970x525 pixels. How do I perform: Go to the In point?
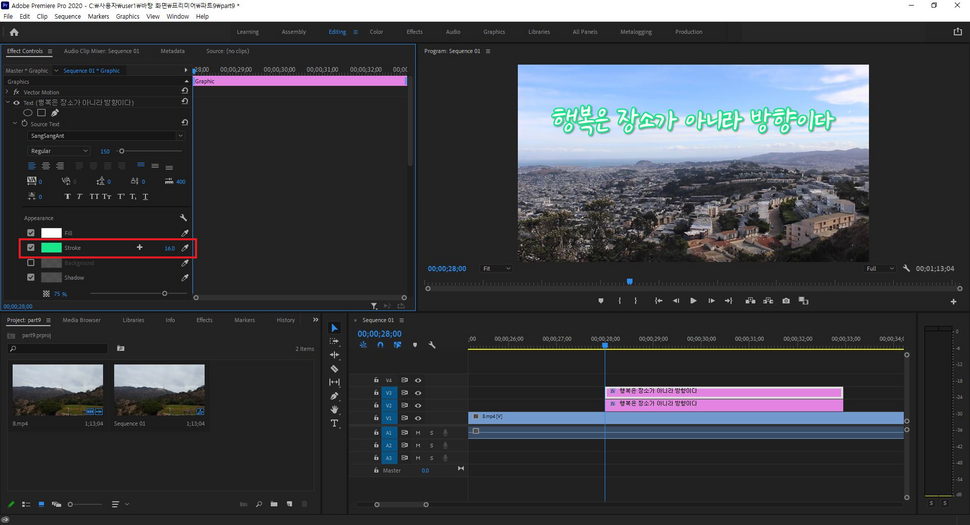658,301
